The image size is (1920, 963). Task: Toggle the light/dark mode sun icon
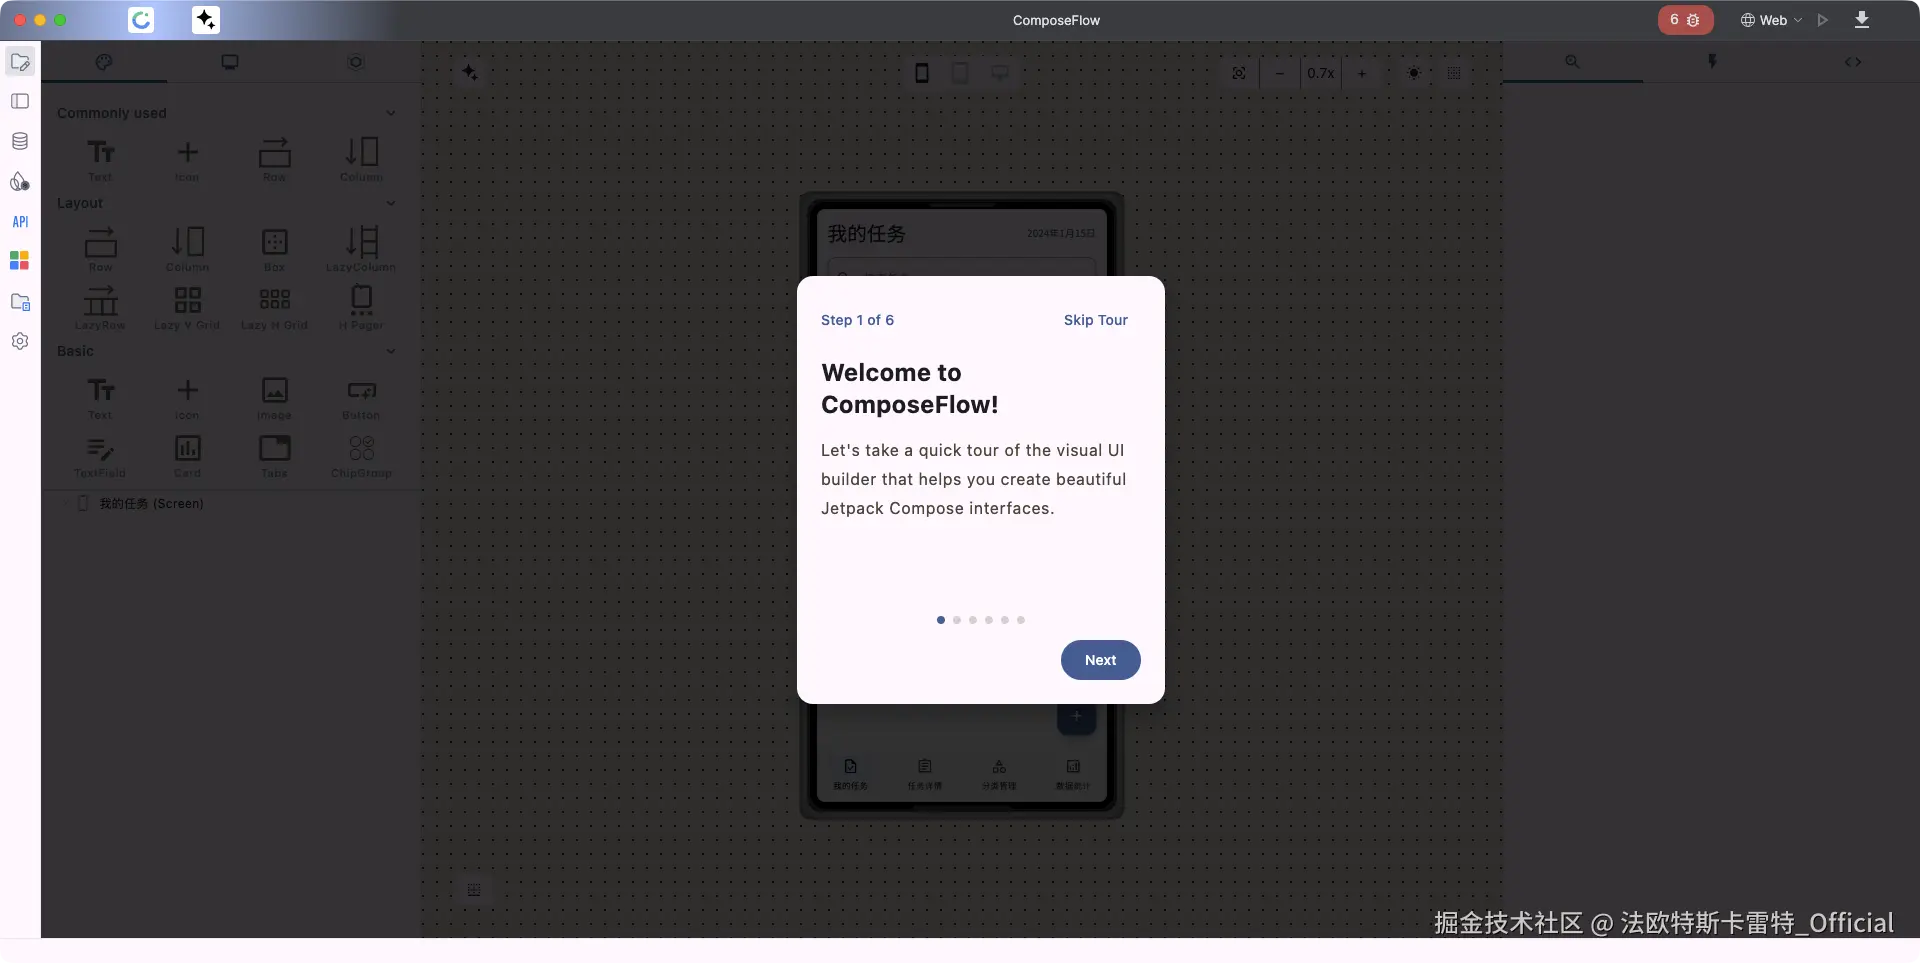point(1414,73)
